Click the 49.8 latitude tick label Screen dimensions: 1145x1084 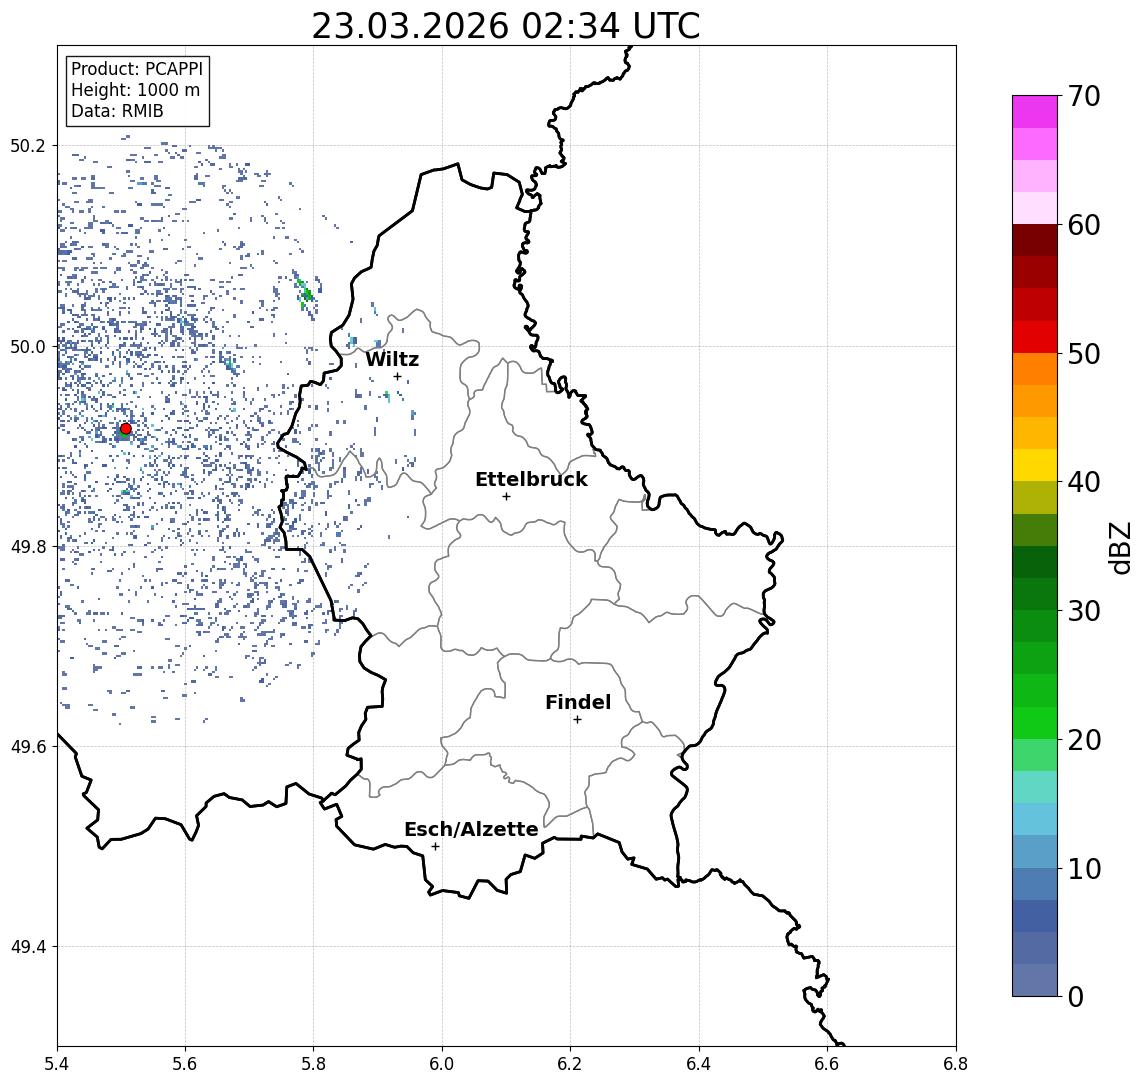tap(28, 546)
